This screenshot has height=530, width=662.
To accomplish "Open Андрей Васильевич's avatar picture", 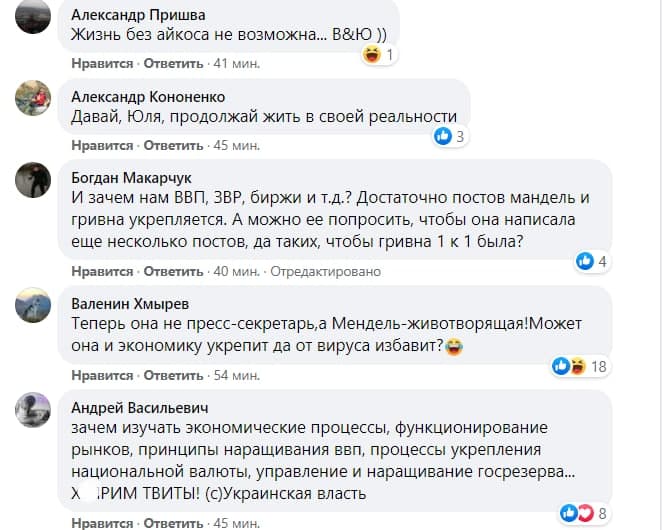I will point(34,411).
